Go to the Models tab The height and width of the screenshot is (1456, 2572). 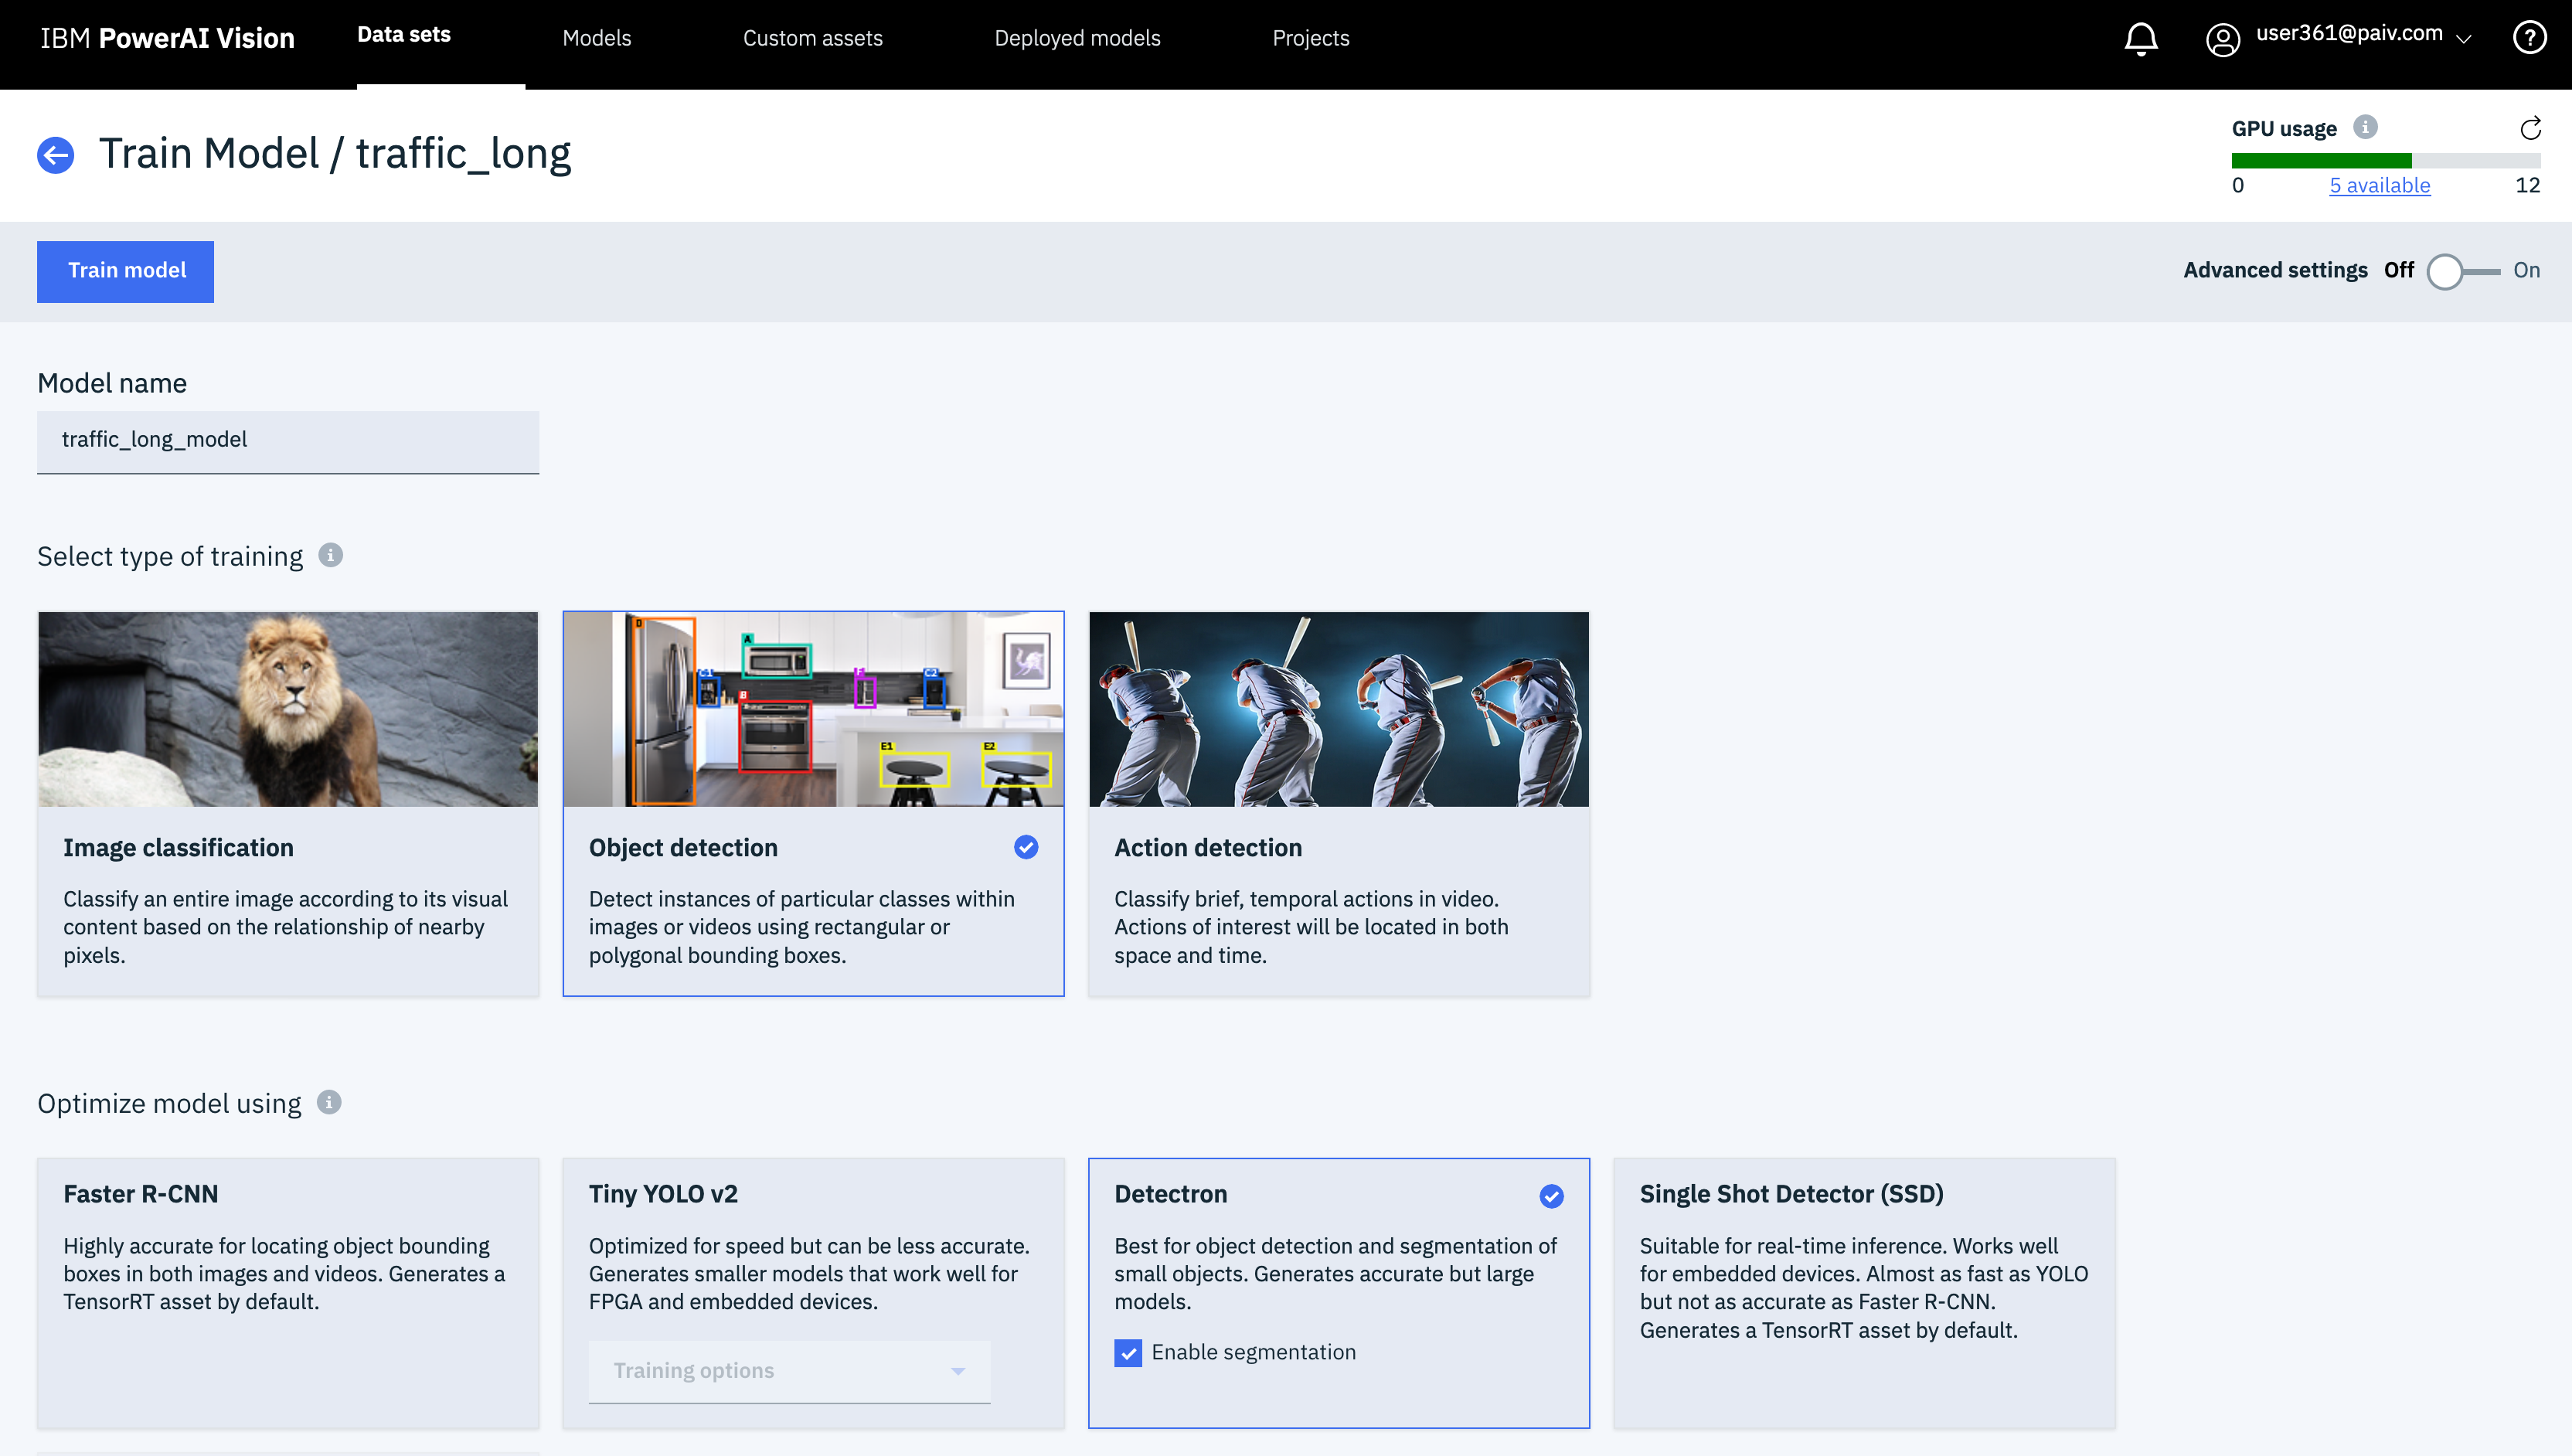pyautogui.click(x=596, y=38)
